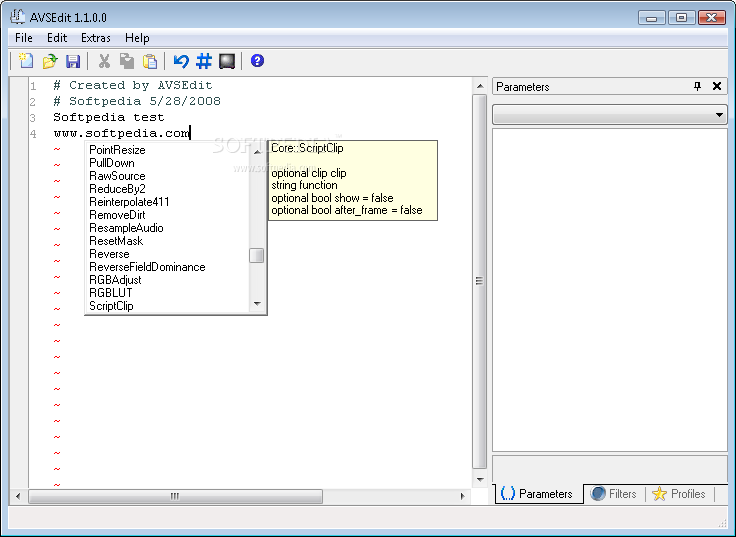The image size is (736, 537).
Task: Click the blue Undo arrow icon
Action: pos(181,61)
